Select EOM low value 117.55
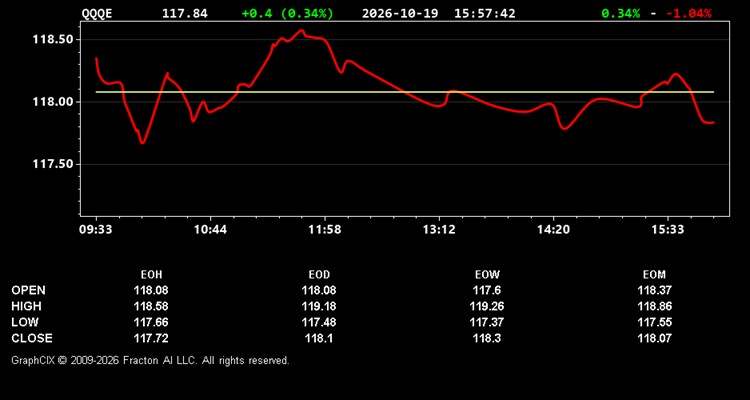The width and height of the screenshot is (750, 400). click(x=654, y=322)
